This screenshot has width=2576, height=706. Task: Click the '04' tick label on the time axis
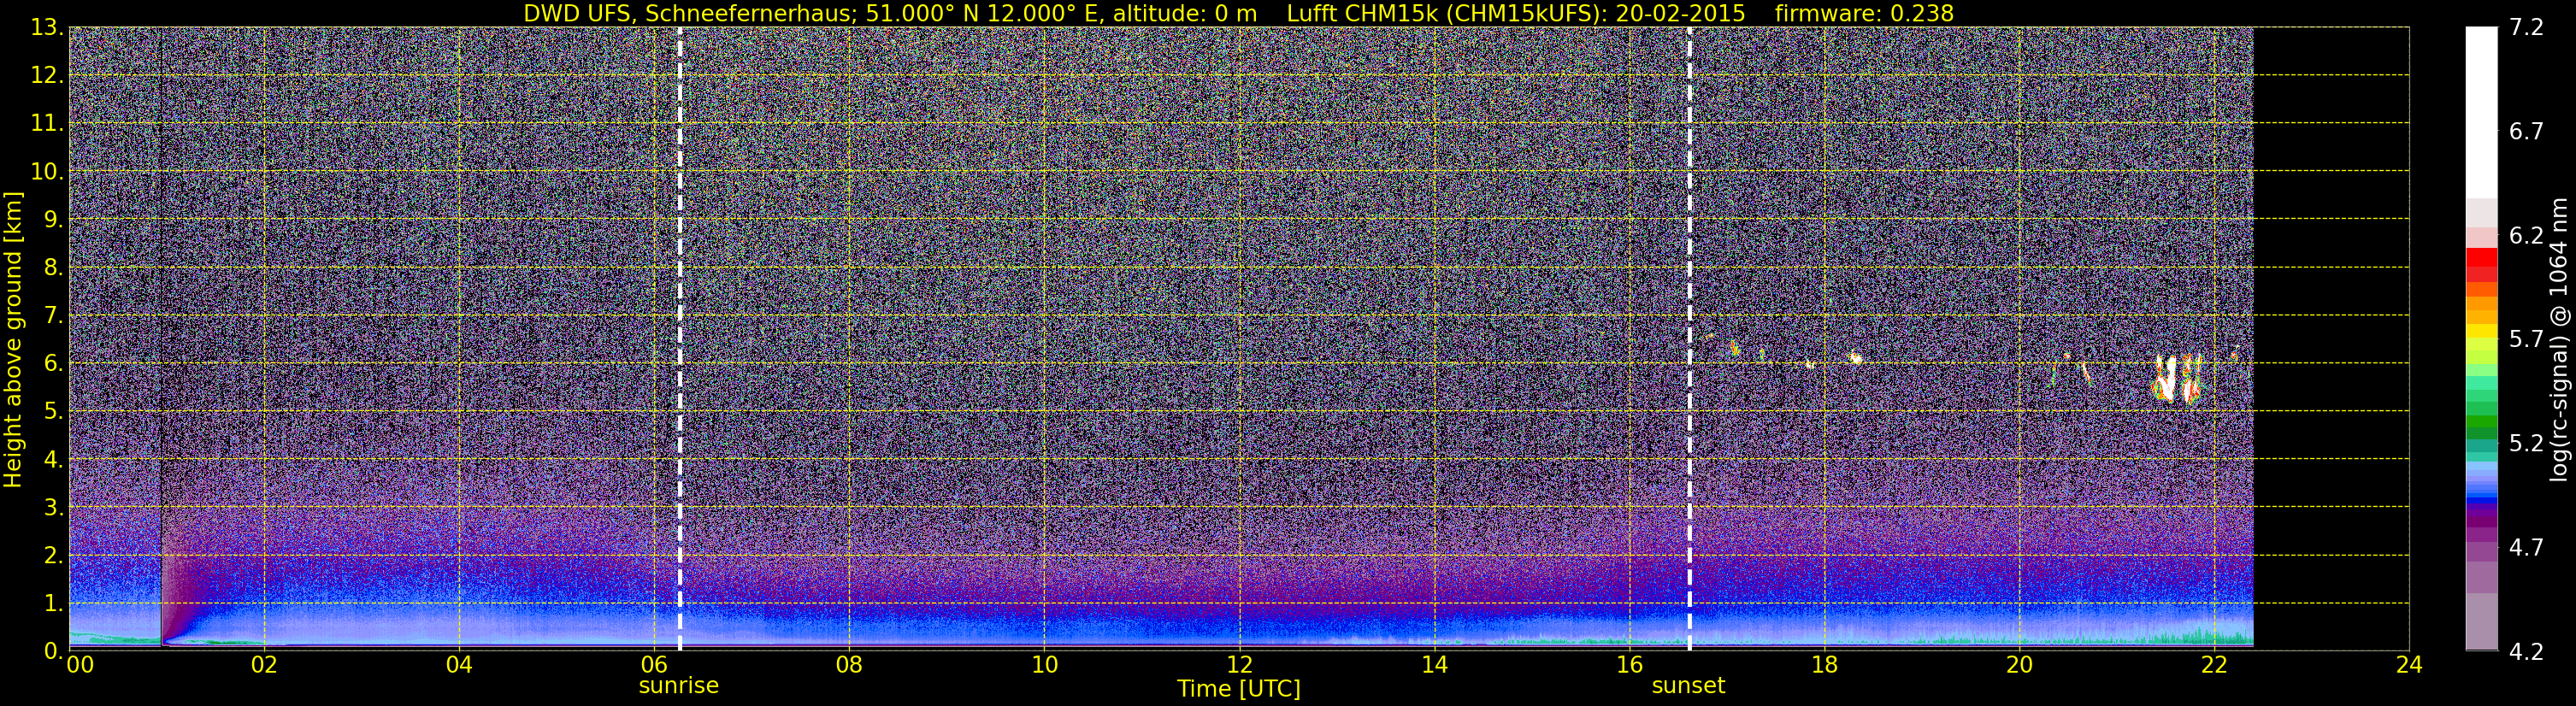click(x=459, y=666)
